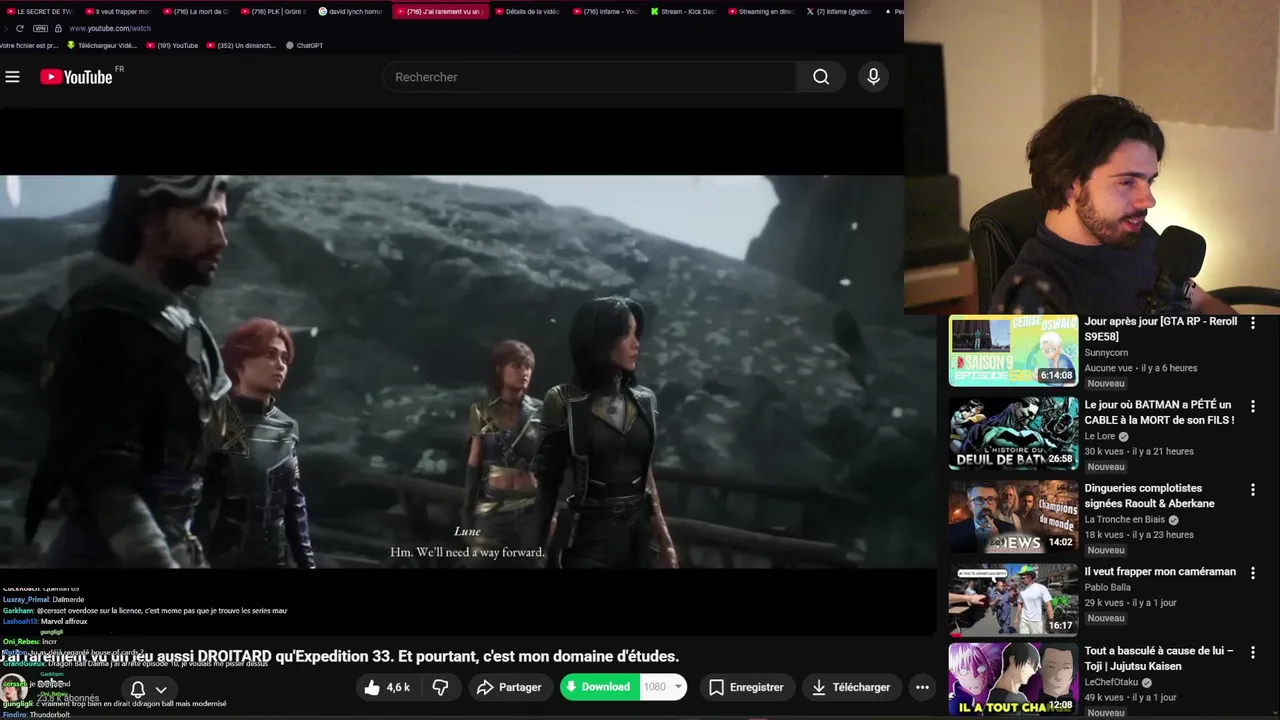Open the (352) Un dimanche bookmark
This screenshot has width=1280, height=720.
point(241,45)
